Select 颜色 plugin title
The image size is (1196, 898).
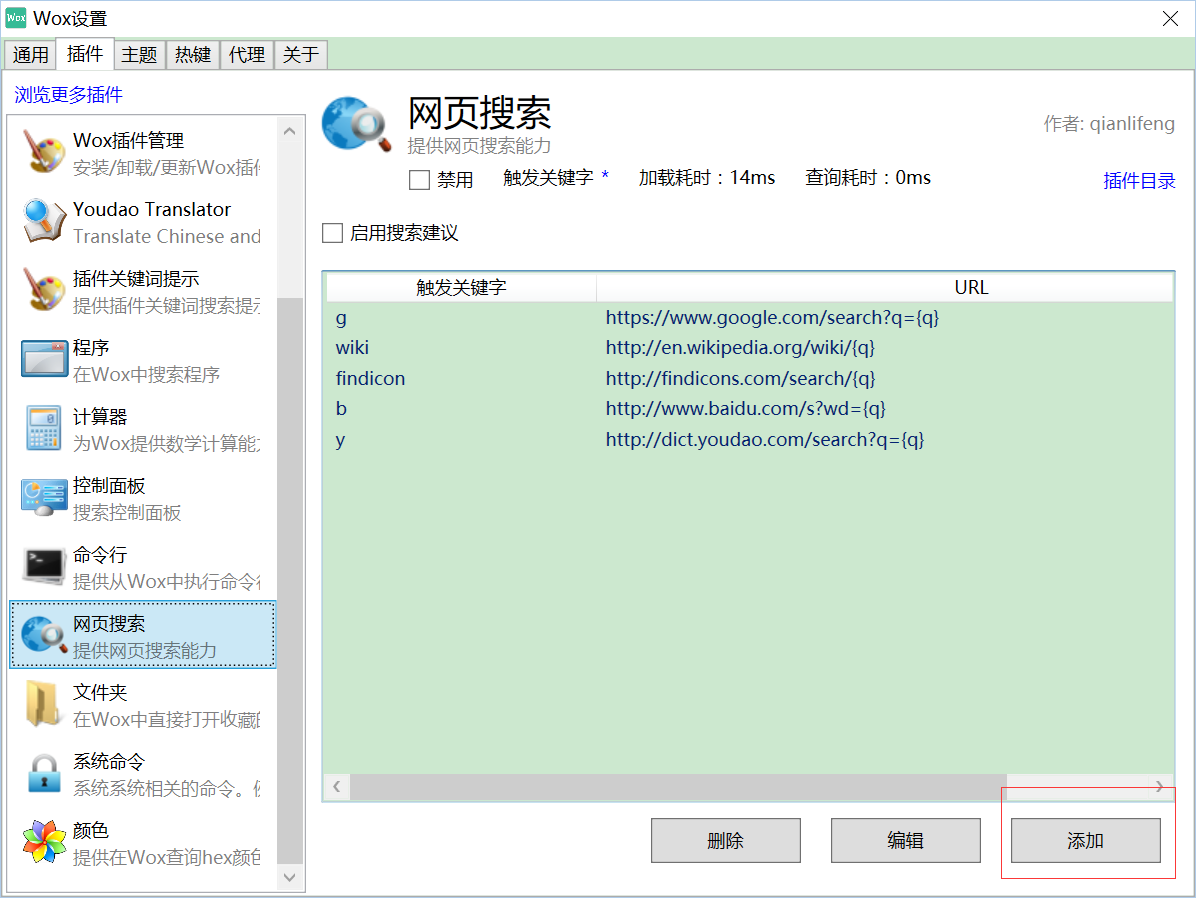(x=91, y=831)
